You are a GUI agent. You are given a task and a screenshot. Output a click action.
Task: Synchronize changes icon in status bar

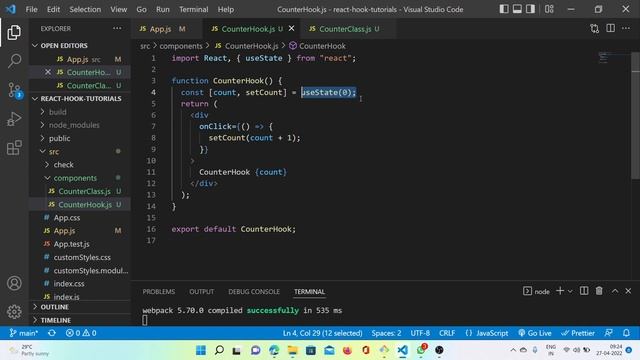click(x=52, y=333)
